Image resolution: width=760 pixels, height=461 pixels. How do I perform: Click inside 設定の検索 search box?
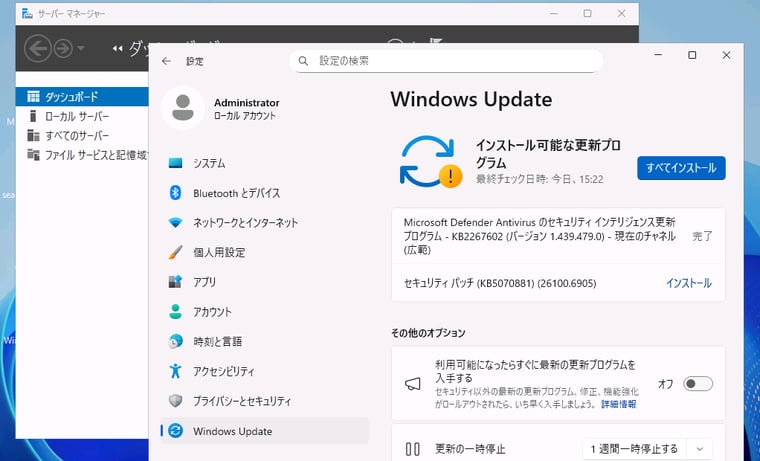(446, 61)
